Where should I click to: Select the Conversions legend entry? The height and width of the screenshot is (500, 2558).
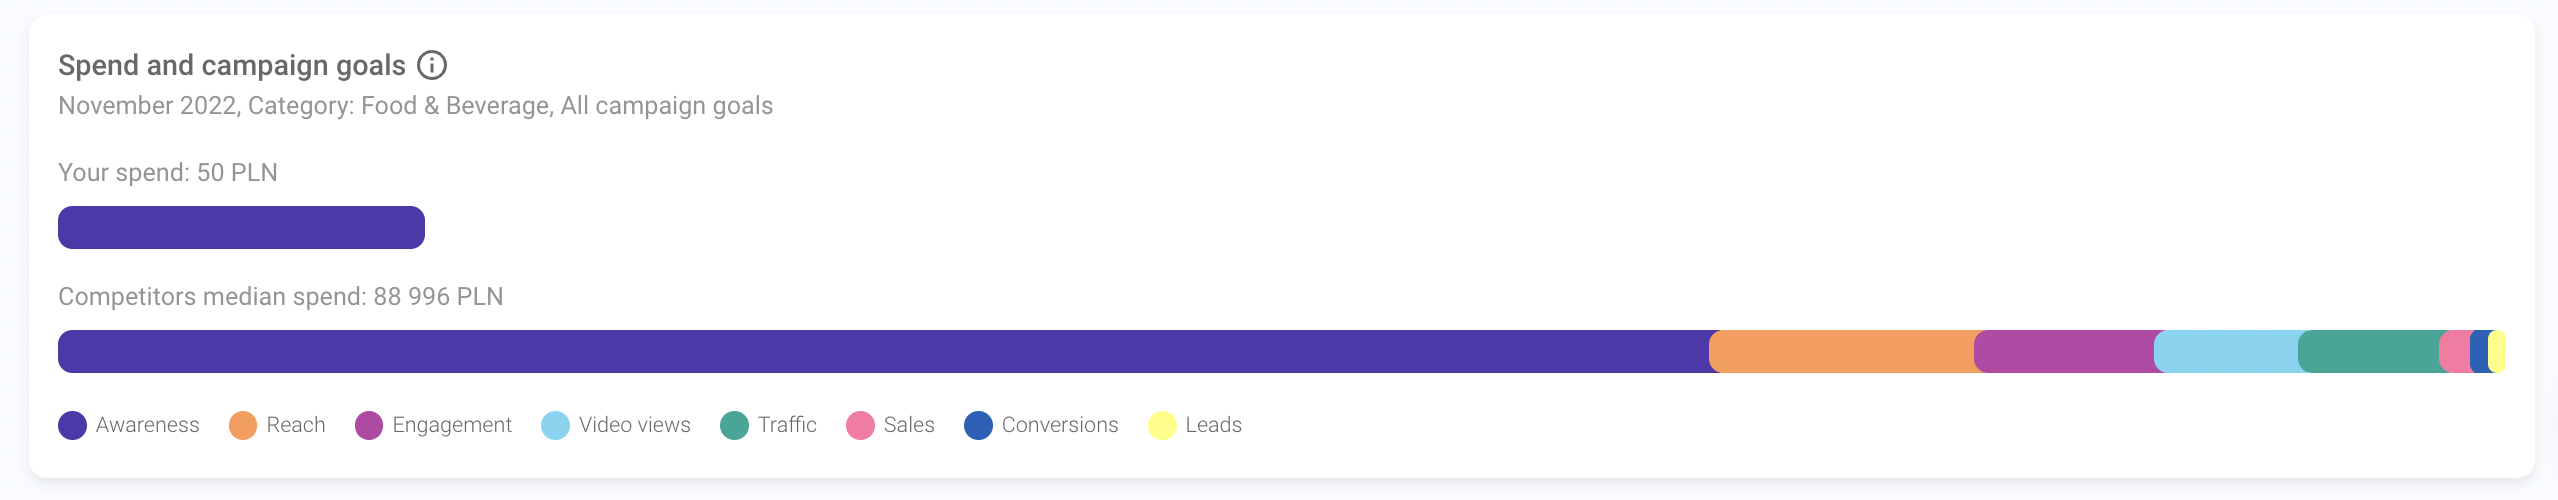click(x=1041, y=425)
